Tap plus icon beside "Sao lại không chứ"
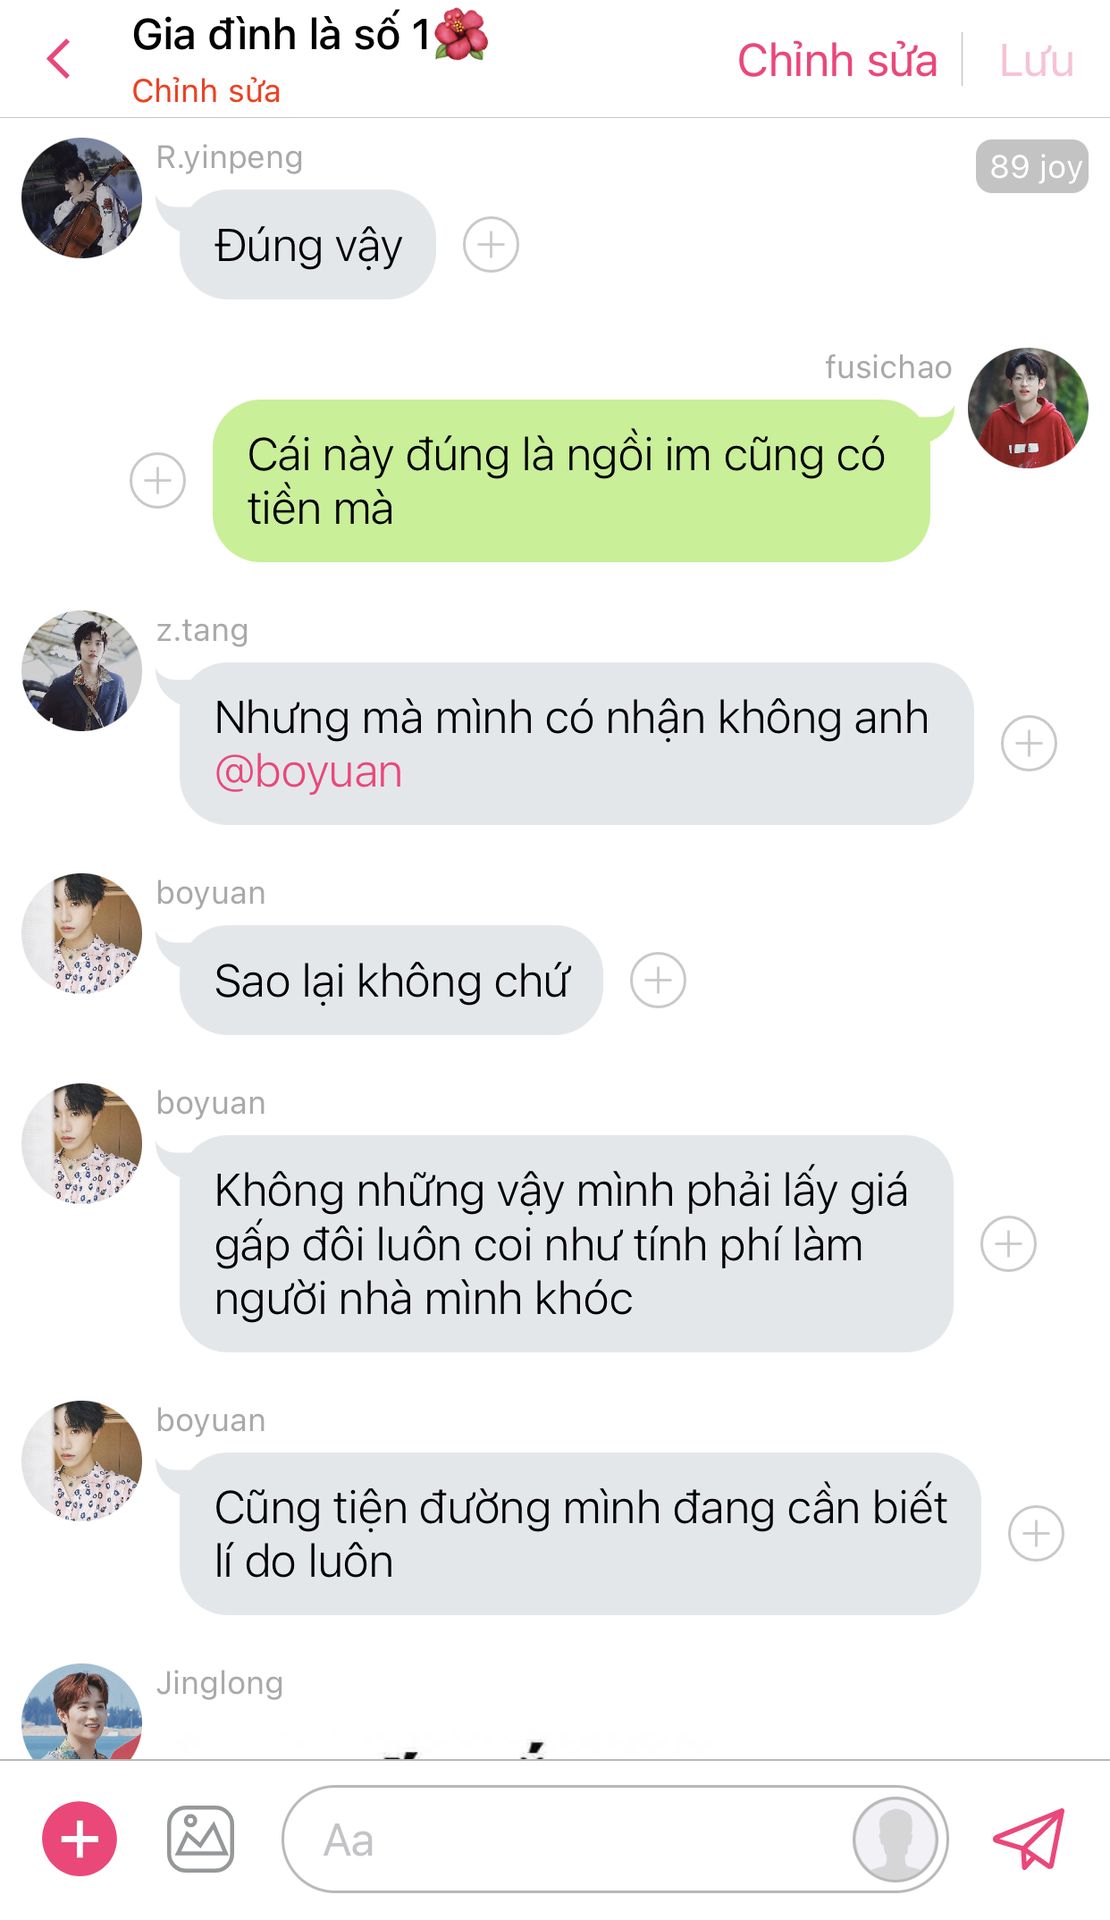Viewport: 1110px width, 1920px height. [x=658, y=979]
